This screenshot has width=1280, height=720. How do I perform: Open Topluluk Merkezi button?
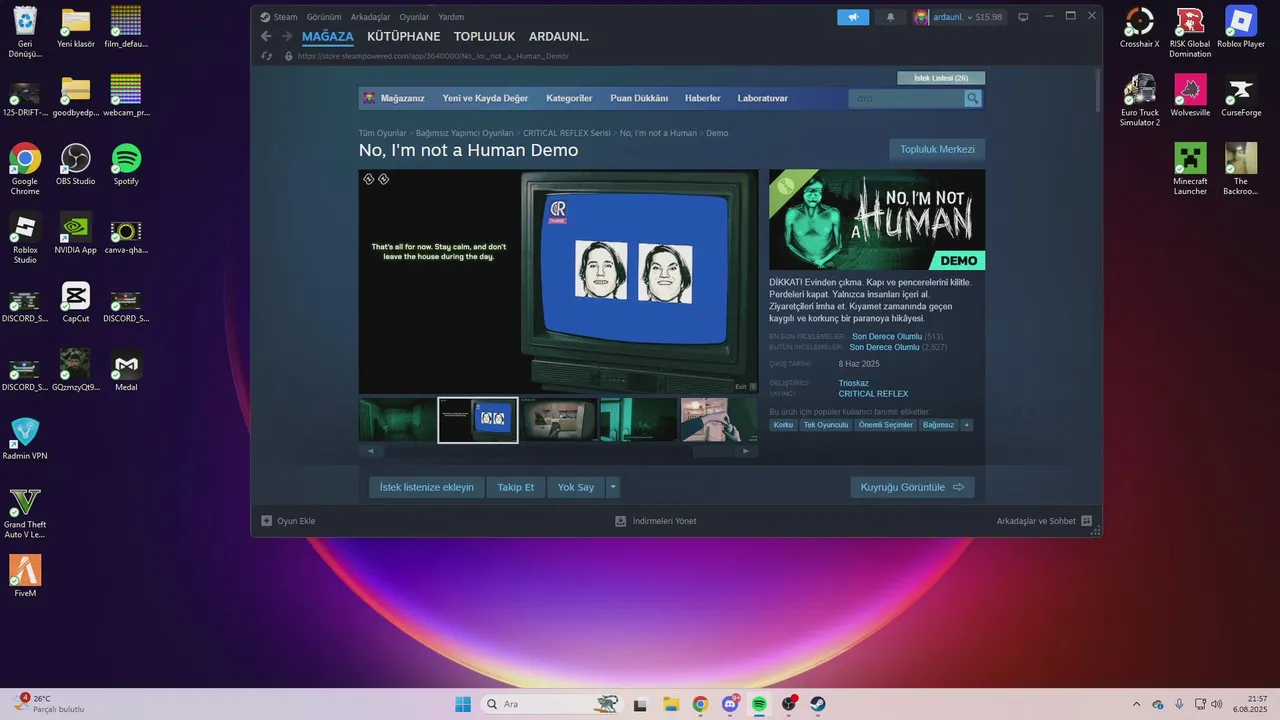click(x=937, y=149)
